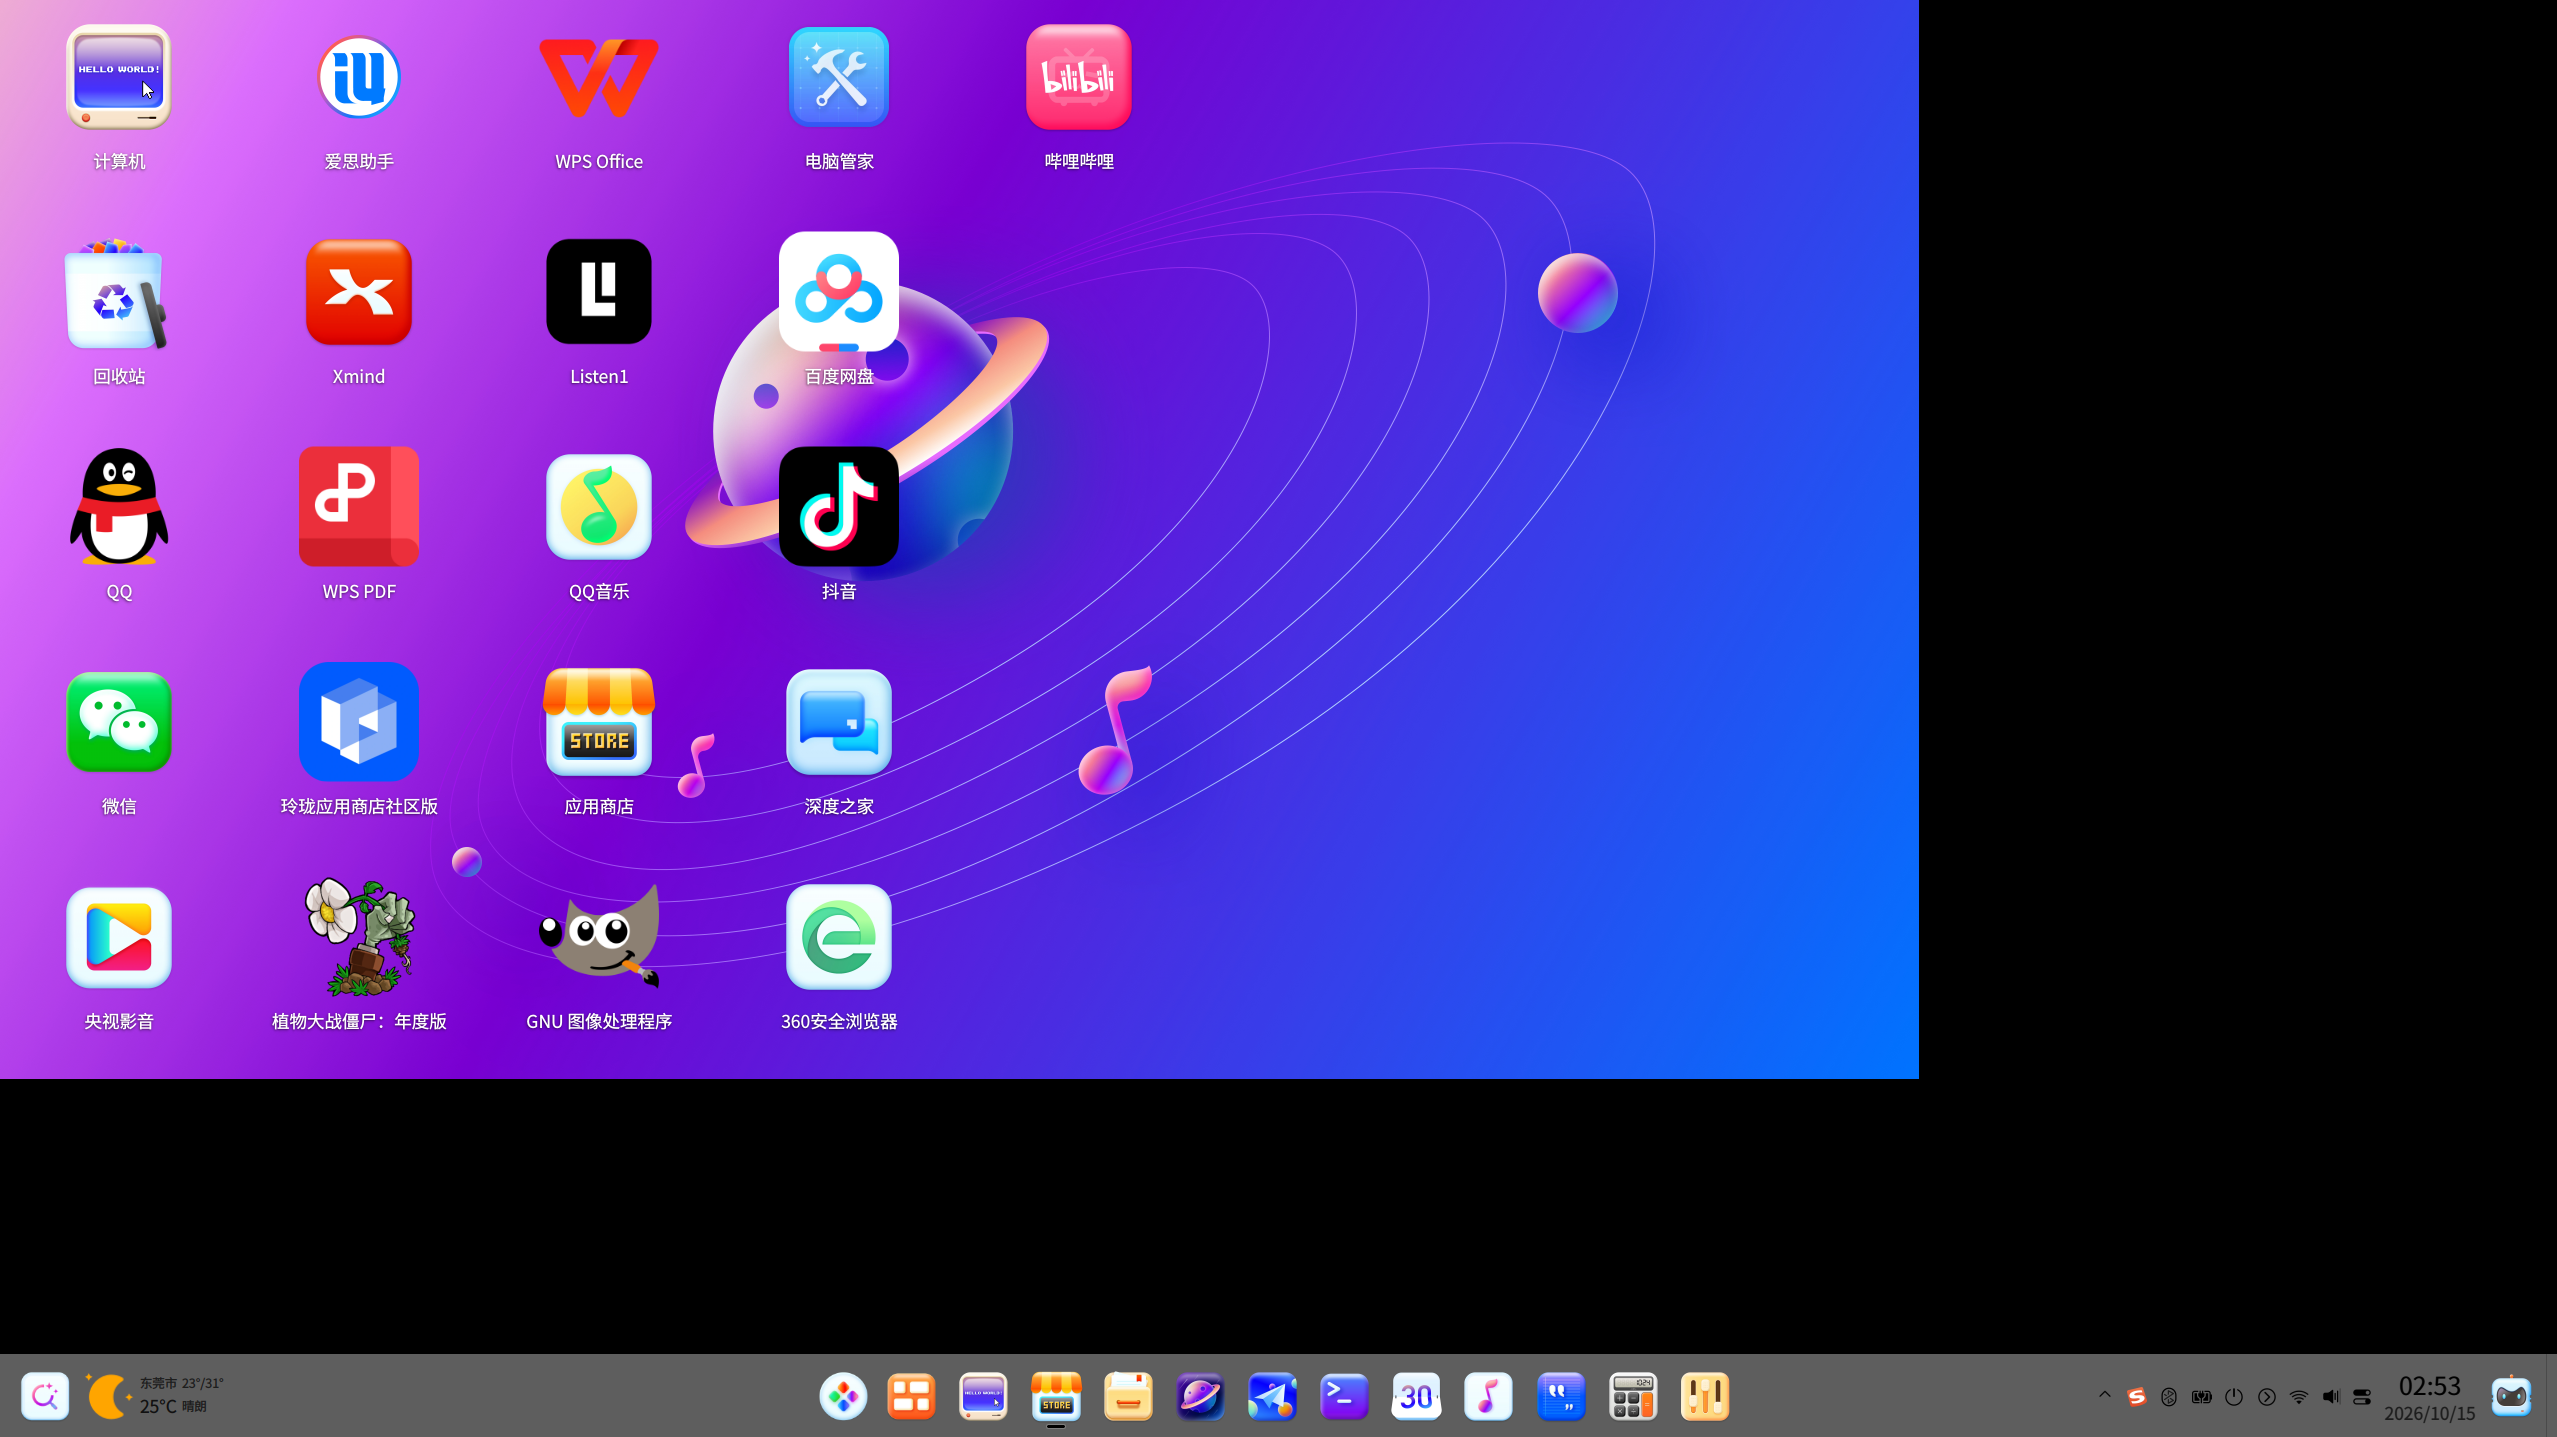Launch the QQ penguin icon
Viewport: 2557px width, 1437px height.
coord(119,507)
